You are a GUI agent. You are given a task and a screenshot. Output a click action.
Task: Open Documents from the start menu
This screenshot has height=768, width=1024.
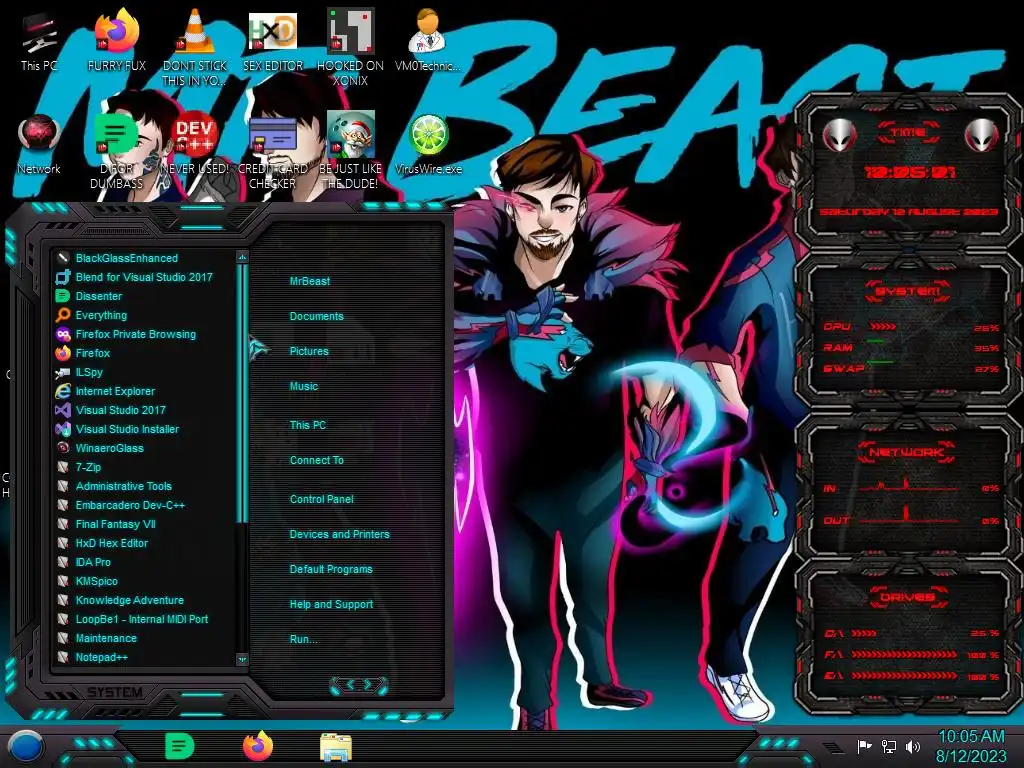coord(316,316)
